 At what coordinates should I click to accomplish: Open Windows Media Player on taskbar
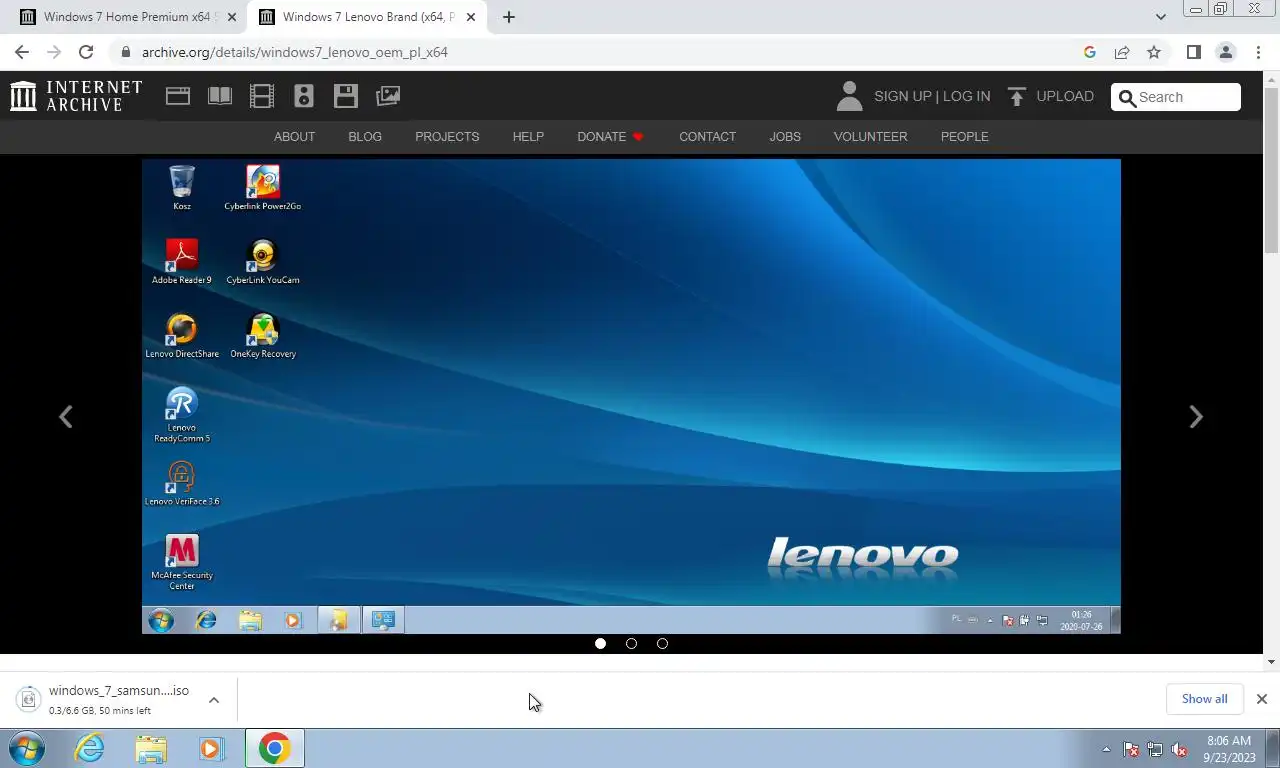click(211, 748)
